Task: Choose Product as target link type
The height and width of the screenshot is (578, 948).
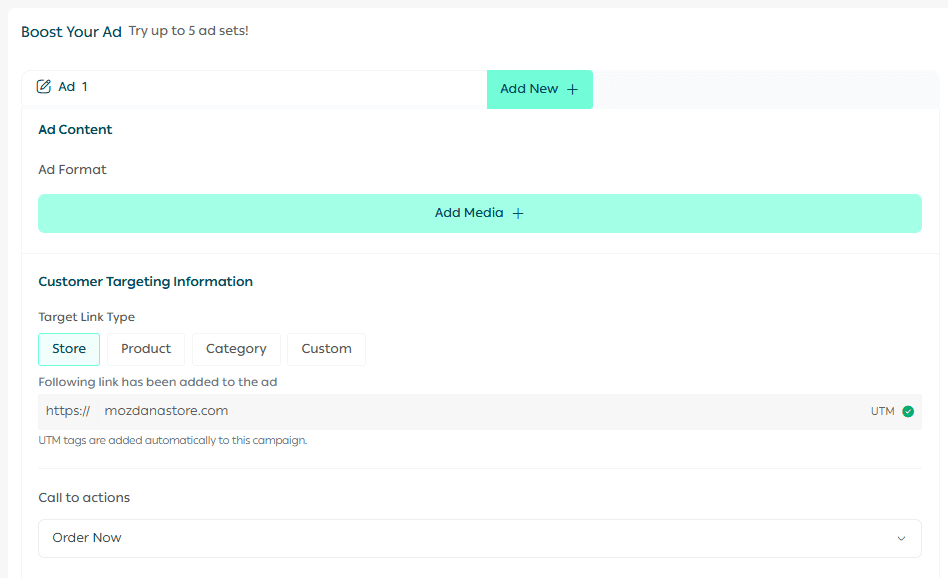Action: 146,349
